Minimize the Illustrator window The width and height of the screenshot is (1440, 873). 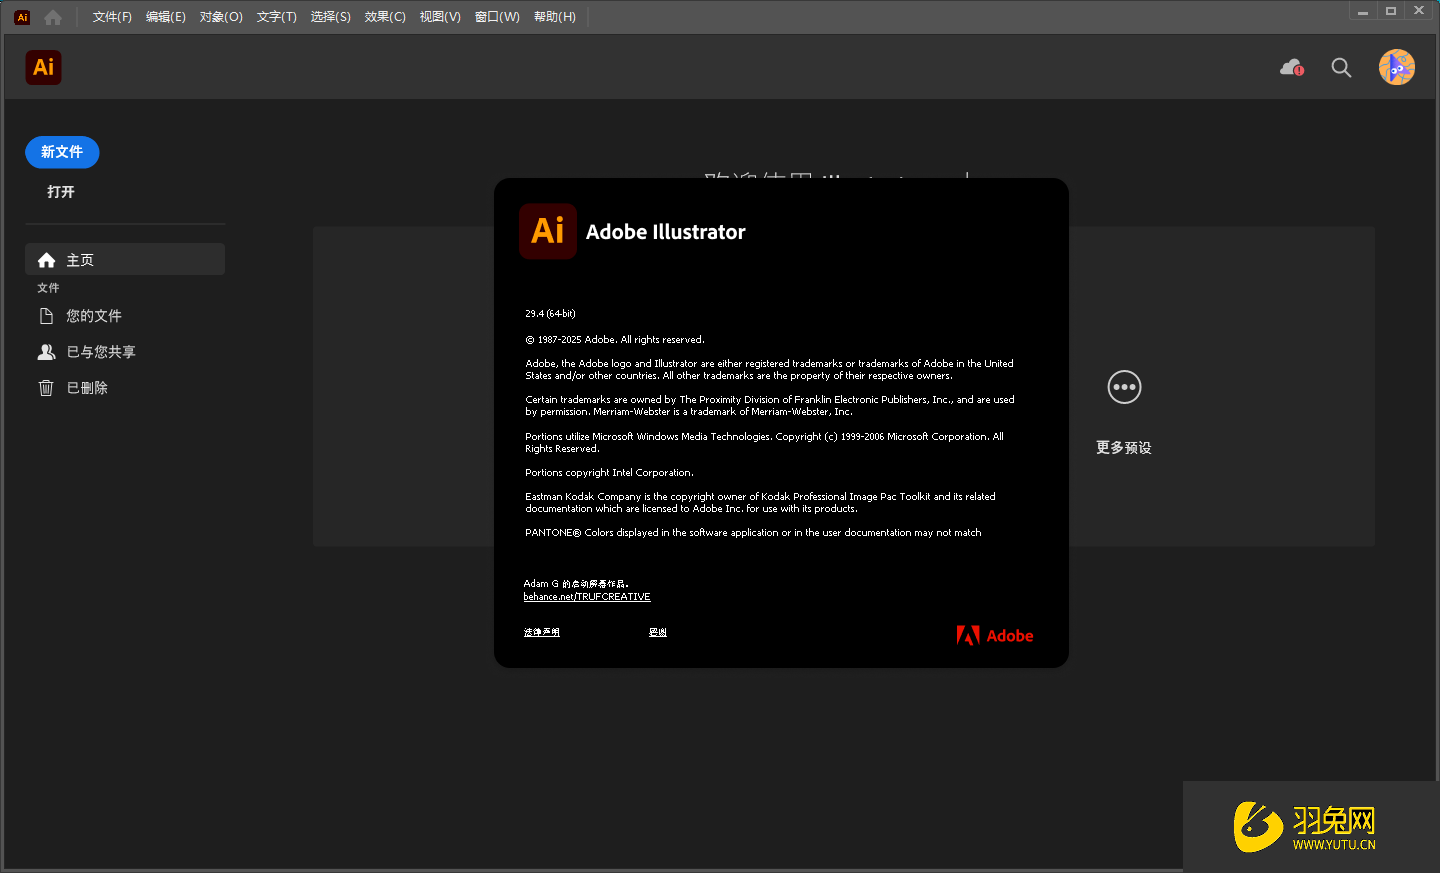click(x=1363, y=11)
